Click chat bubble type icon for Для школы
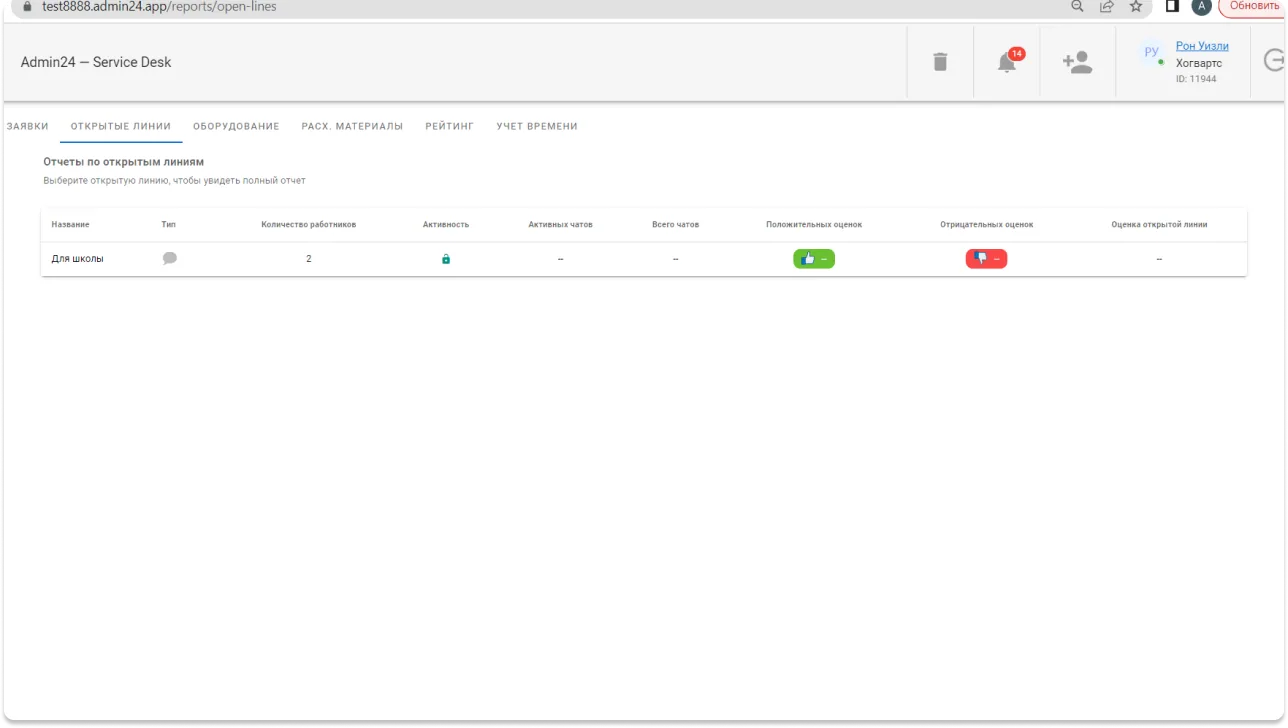1288x728 pixels. [170, 258]
